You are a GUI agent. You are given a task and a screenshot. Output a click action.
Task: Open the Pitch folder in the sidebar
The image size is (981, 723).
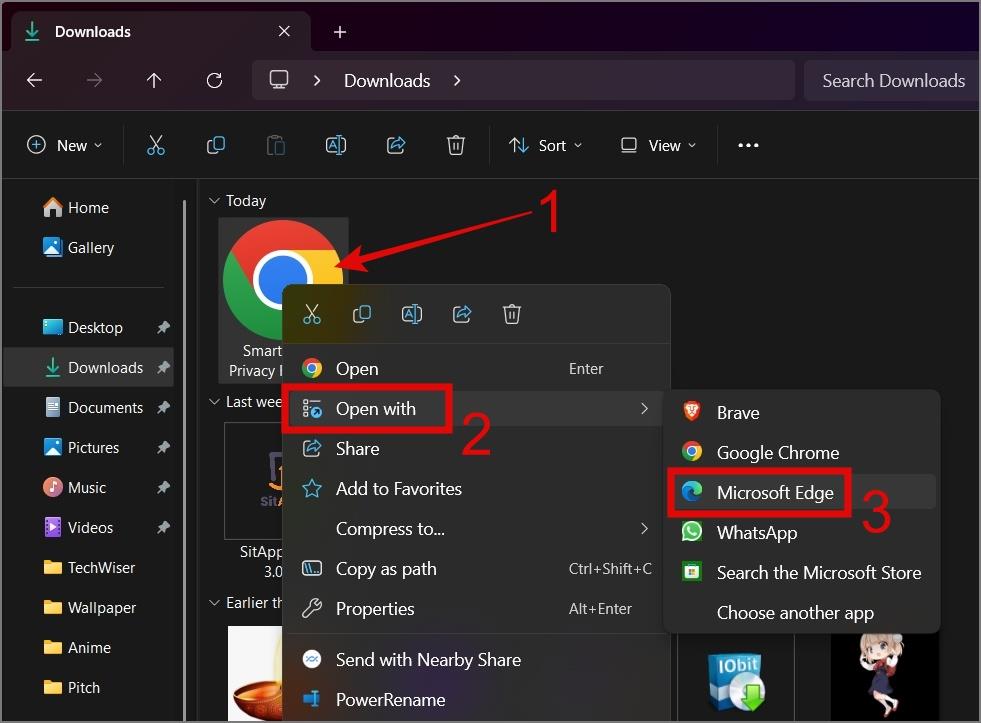click(89, 687)
